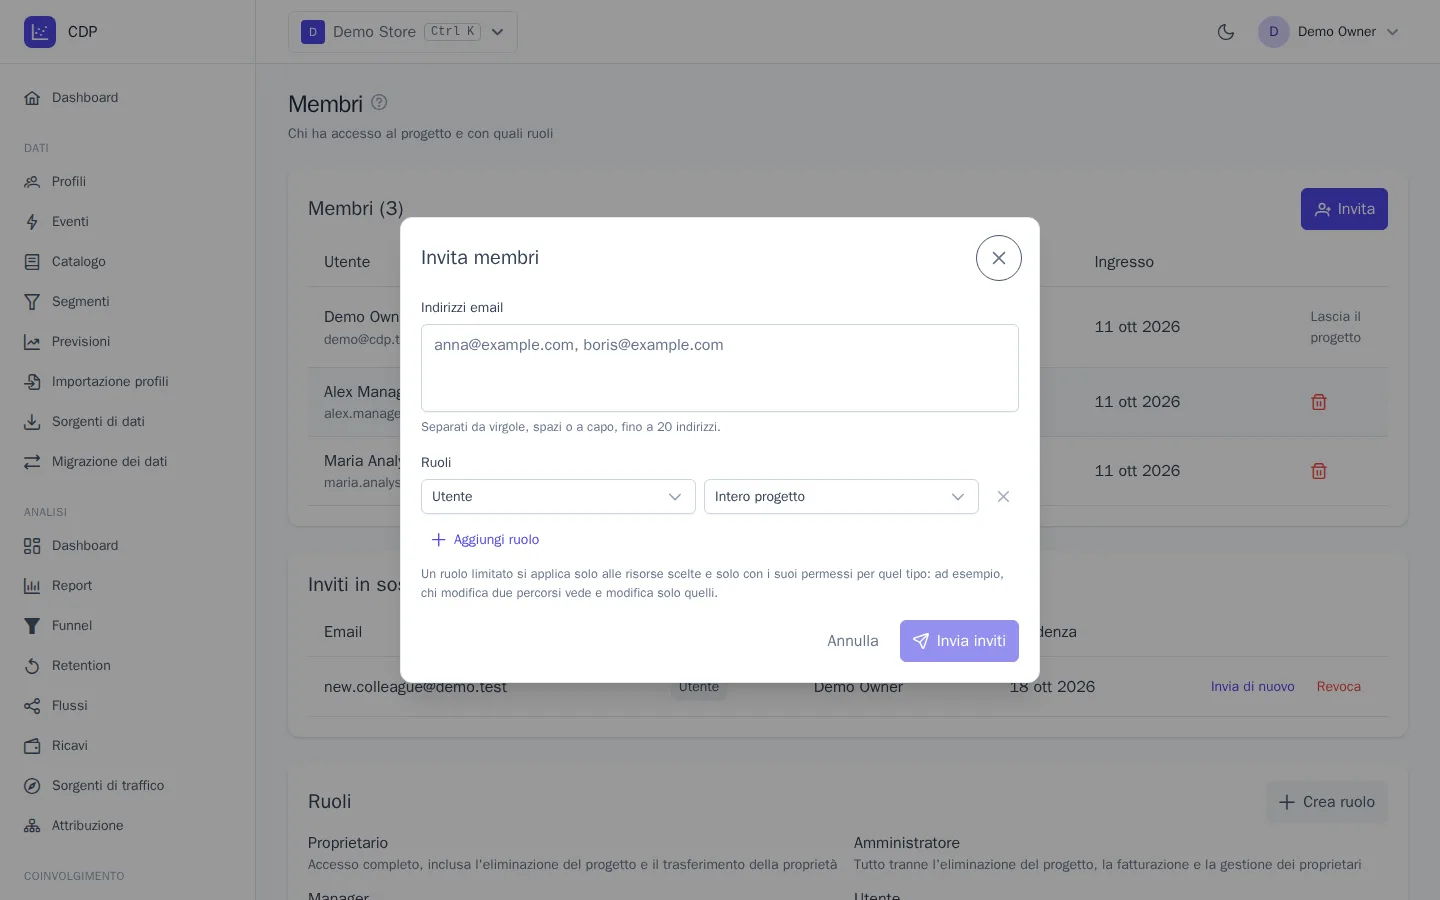The width and height of the screenshot is (1440, 900).
Task: Click the Proprietario role name
Action: click(x=348, y=843)
